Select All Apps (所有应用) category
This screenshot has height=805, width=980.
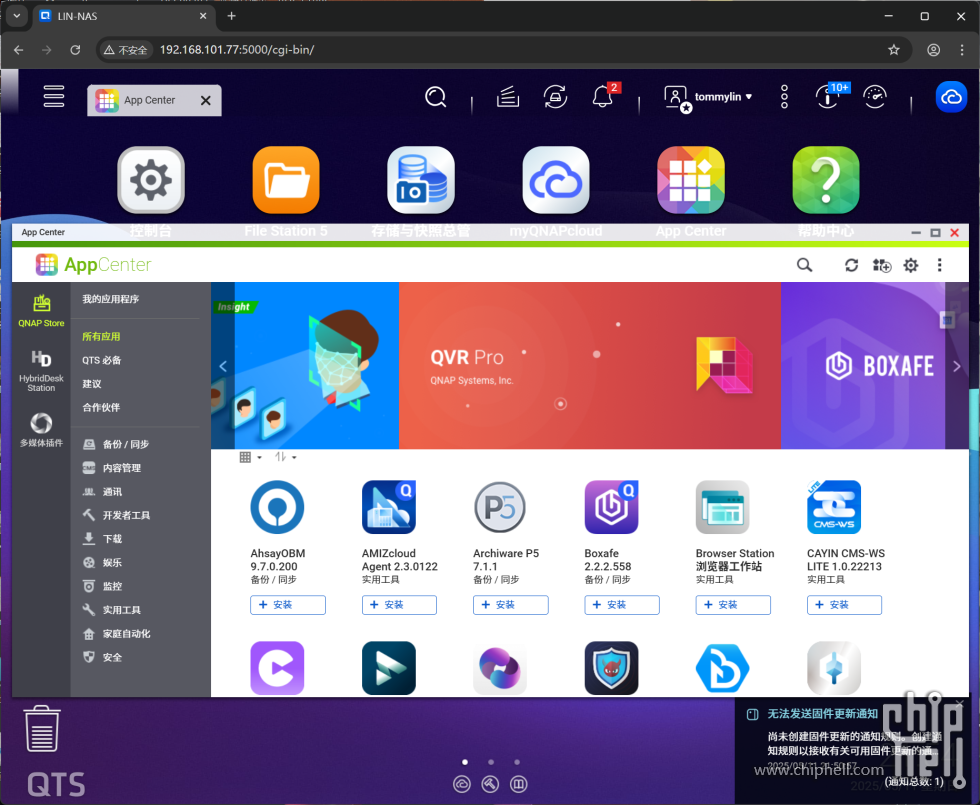tap(101, 336)
